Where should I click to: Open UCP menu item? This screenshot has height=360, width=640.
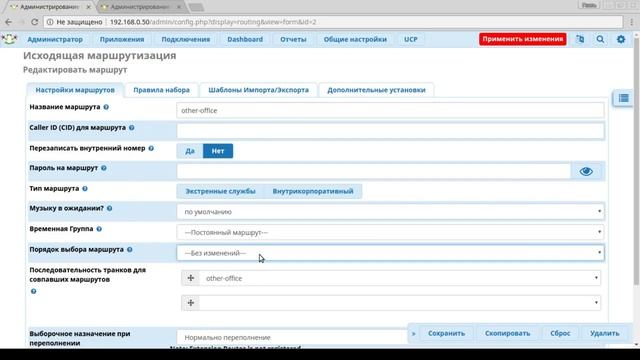(411, 39)
